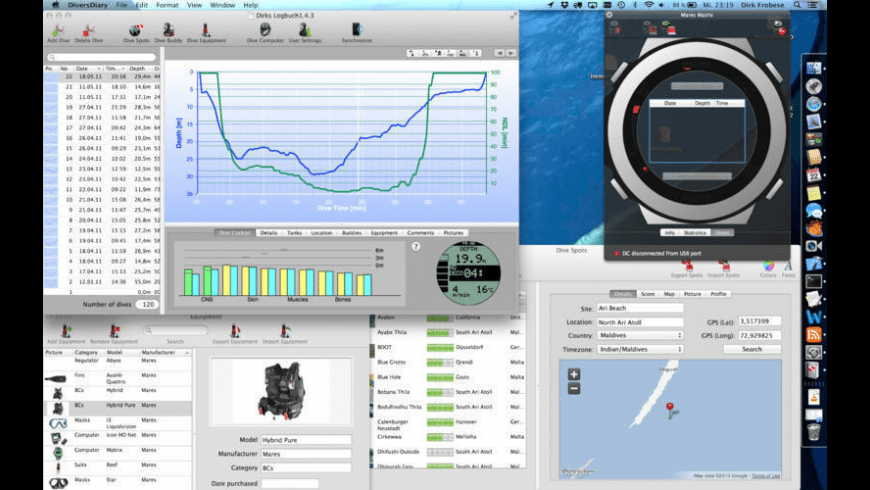Click the Synchronize toolbar icon
870x490 pixels.
tap(357, 30)
